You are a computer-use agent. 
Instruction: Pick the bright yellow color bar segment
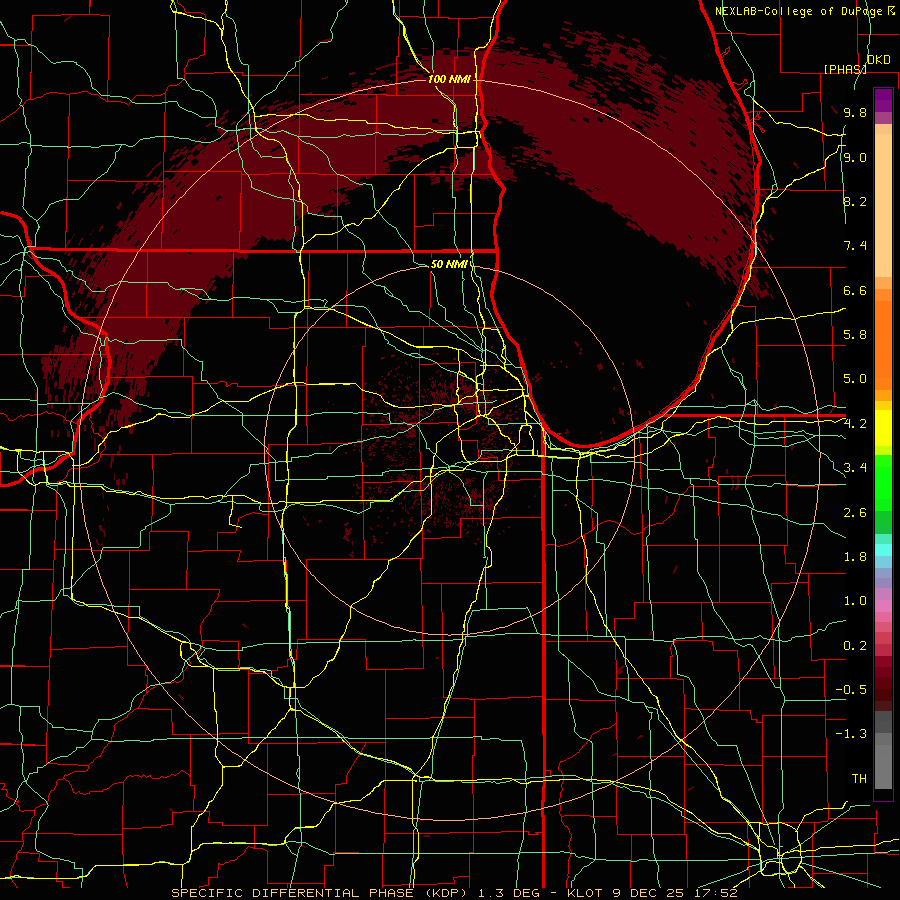pyautogui.click(x=883, y=428)
